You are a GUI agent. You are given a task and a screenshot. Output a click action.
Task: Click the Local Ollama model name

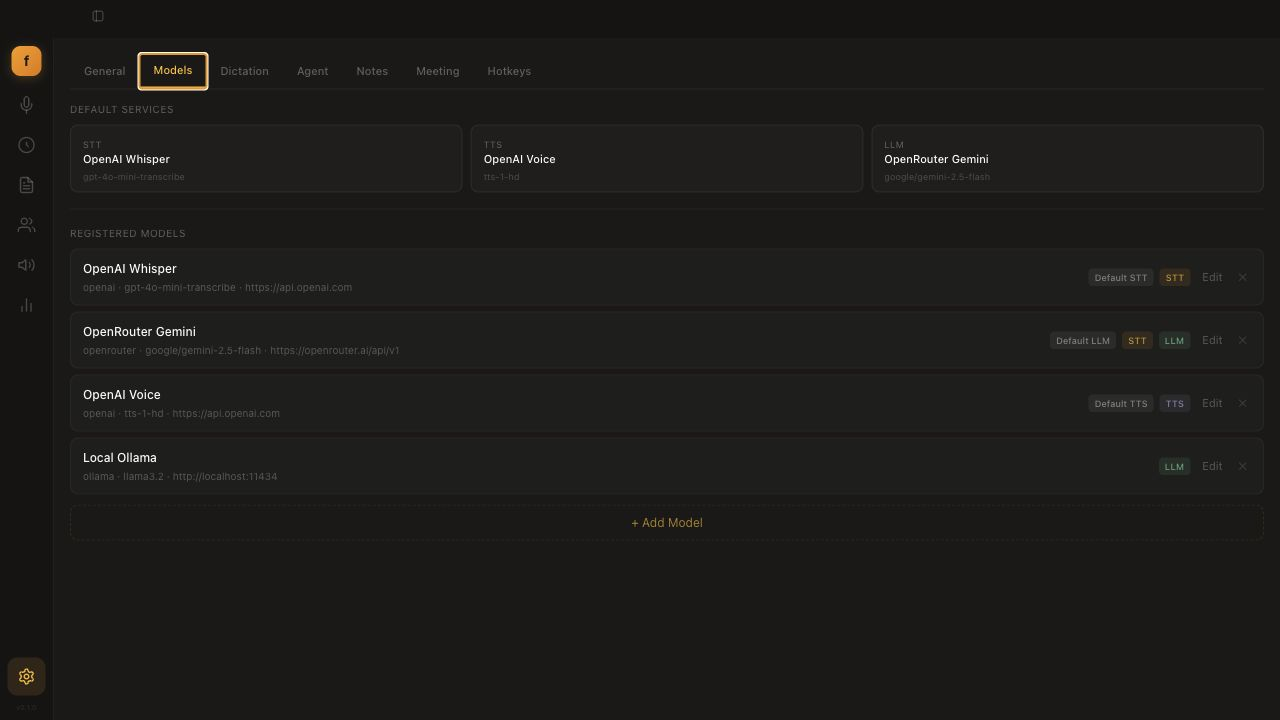[120, 458]
